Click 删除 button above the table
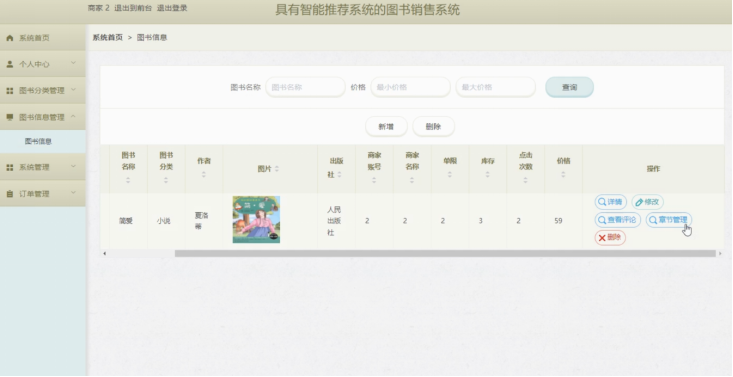Screen dimensions: 733x377 (433, 127)
